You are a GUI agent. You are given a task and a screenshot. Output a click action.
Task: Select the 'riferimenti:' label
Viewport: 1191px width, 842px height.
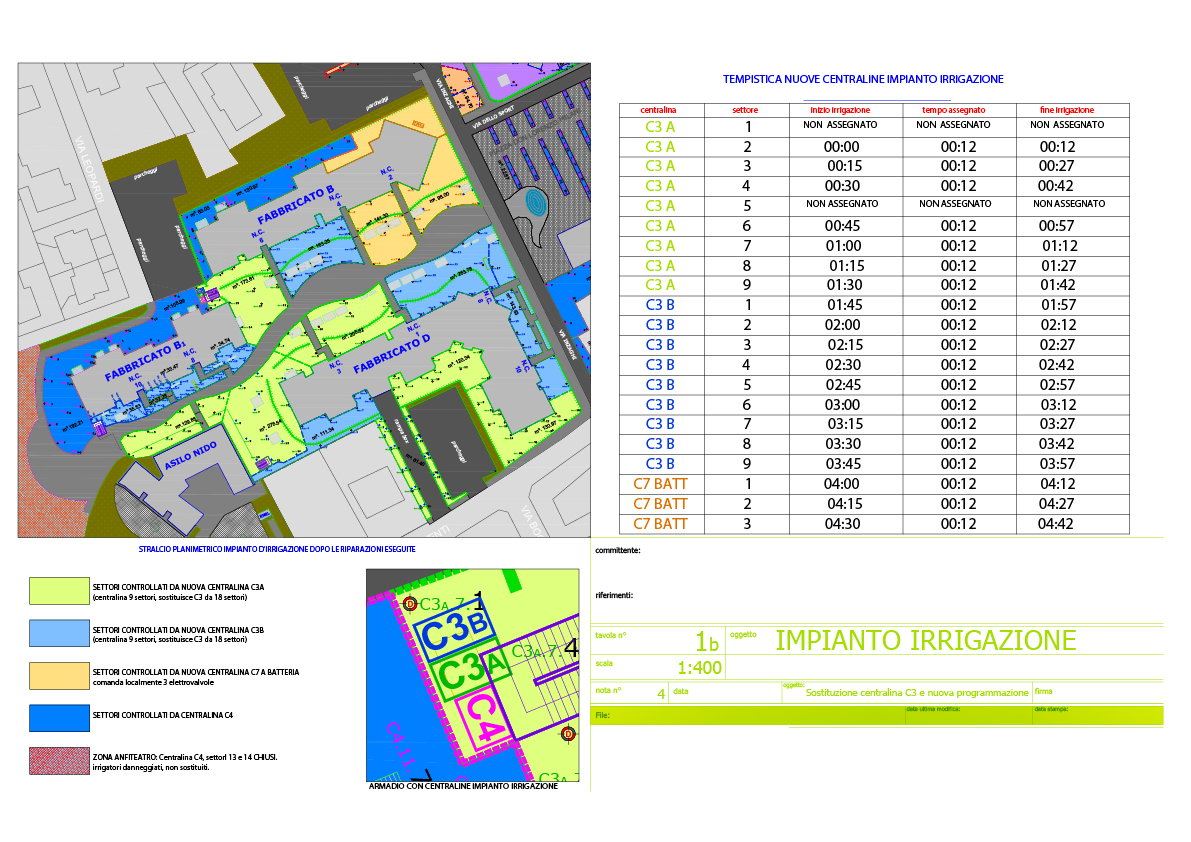click(614, 595)
